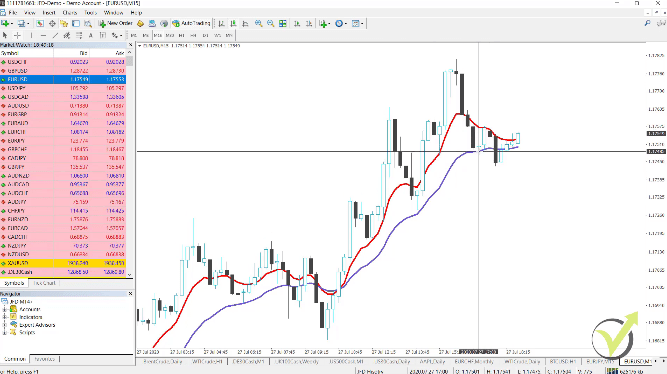Open the File menu

click(x=13, y=13)
